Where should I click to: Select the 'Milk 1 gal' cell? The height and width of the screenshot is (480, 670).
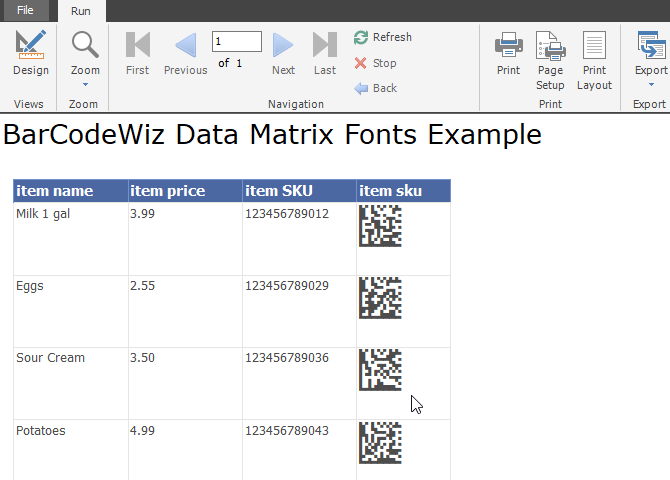(71, 239)
